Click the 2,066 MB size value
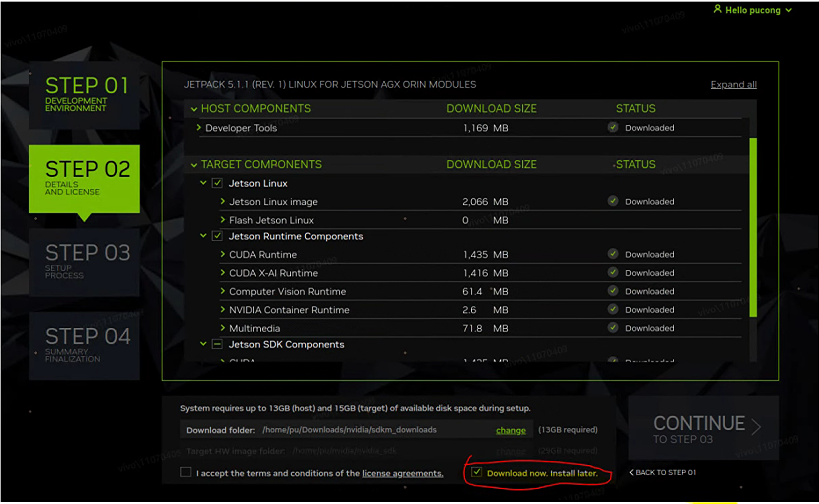Screen dimensions: 819x504 pyautogui.click(x=485, y=202)
